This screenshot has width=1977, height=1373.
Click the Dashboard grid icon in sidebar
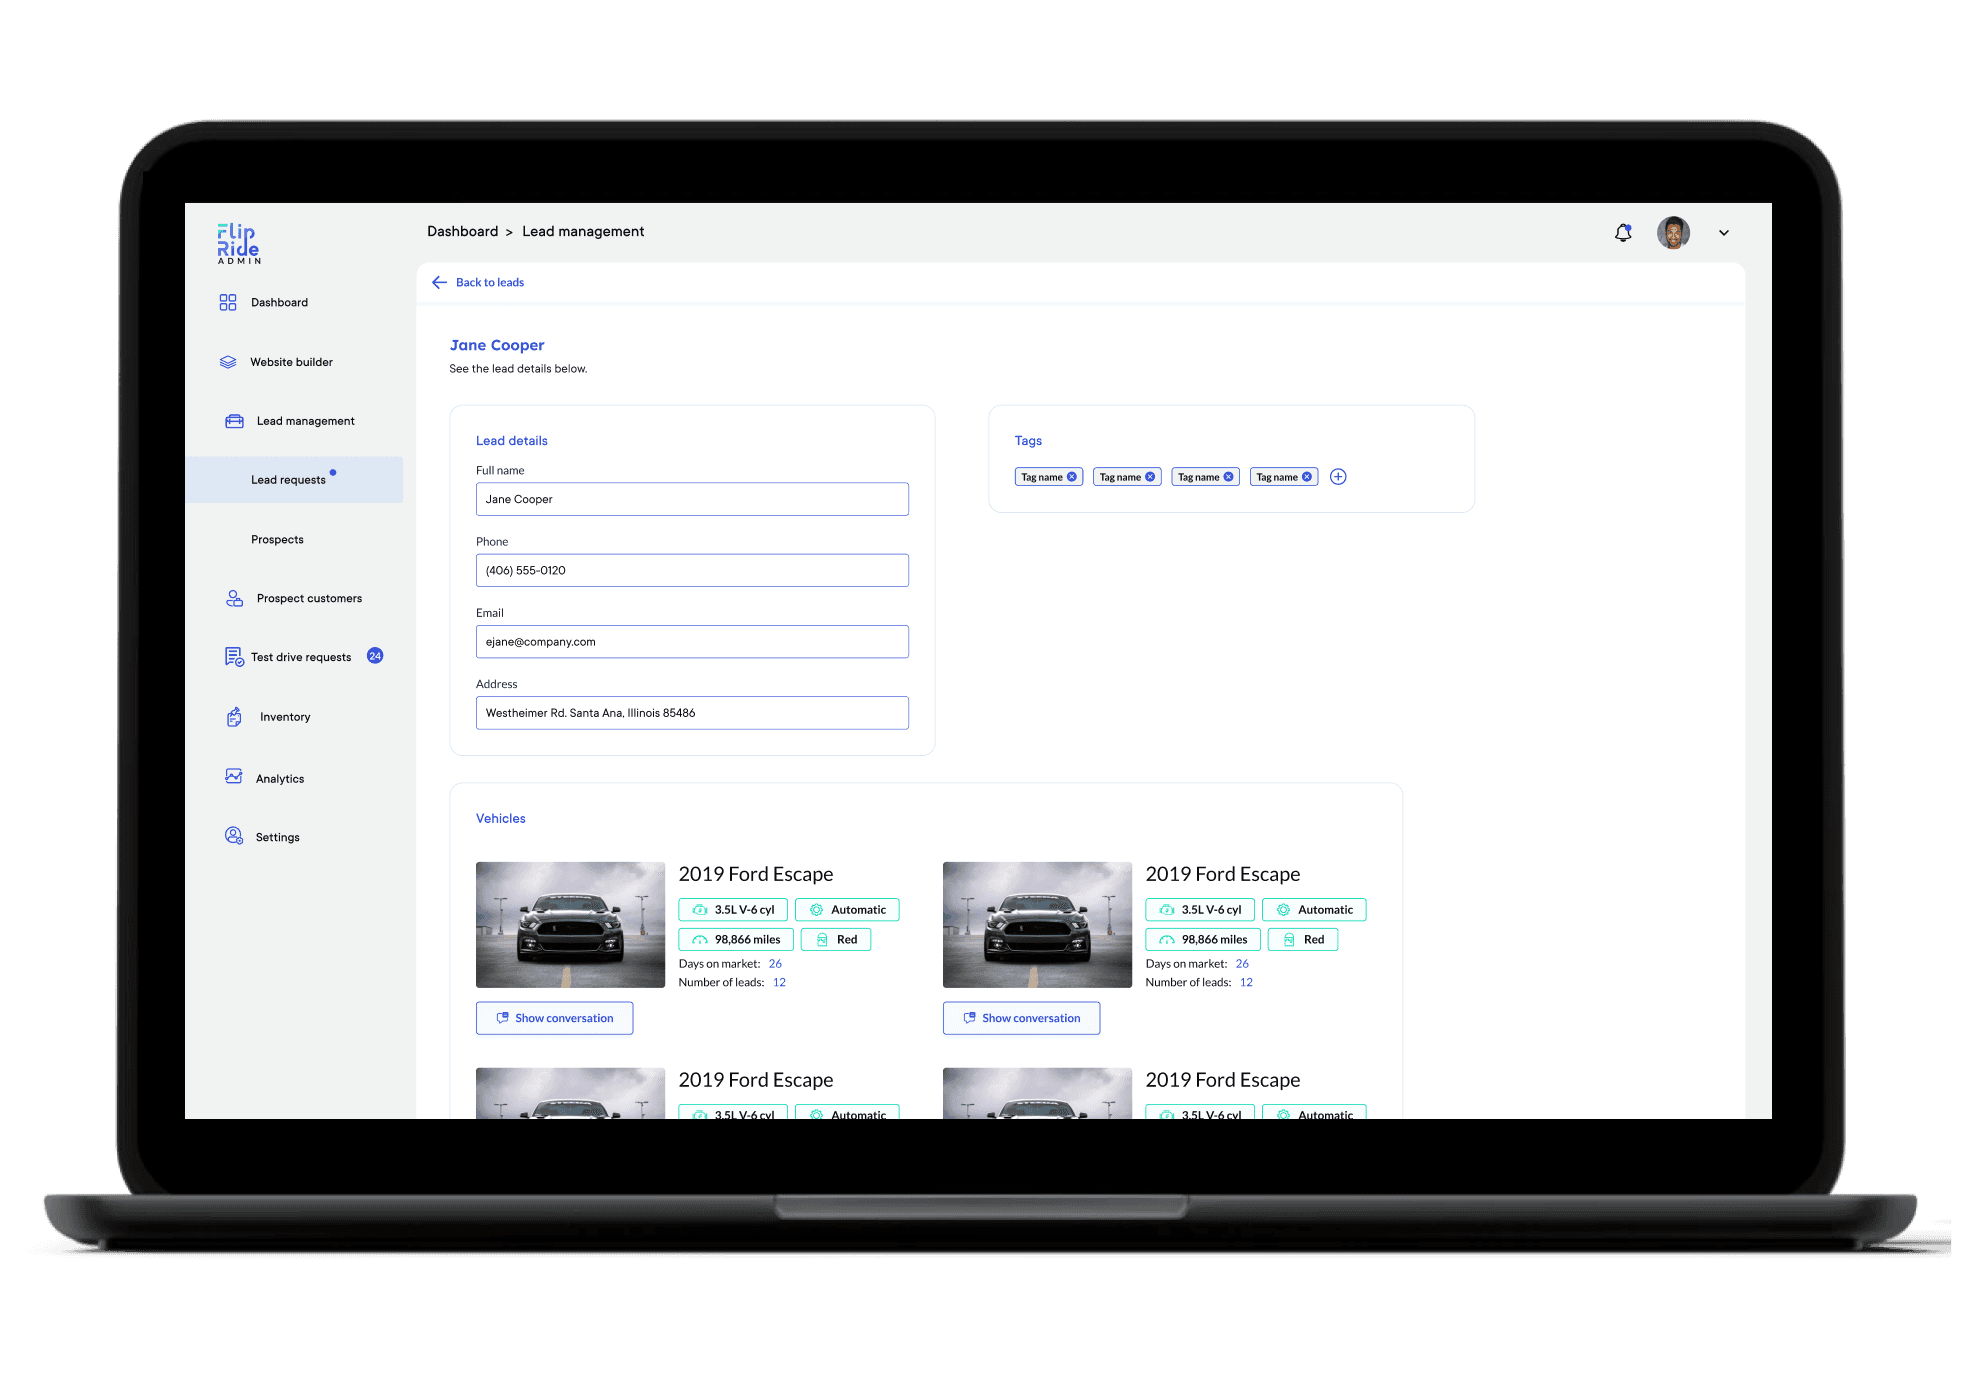point(228,302)
